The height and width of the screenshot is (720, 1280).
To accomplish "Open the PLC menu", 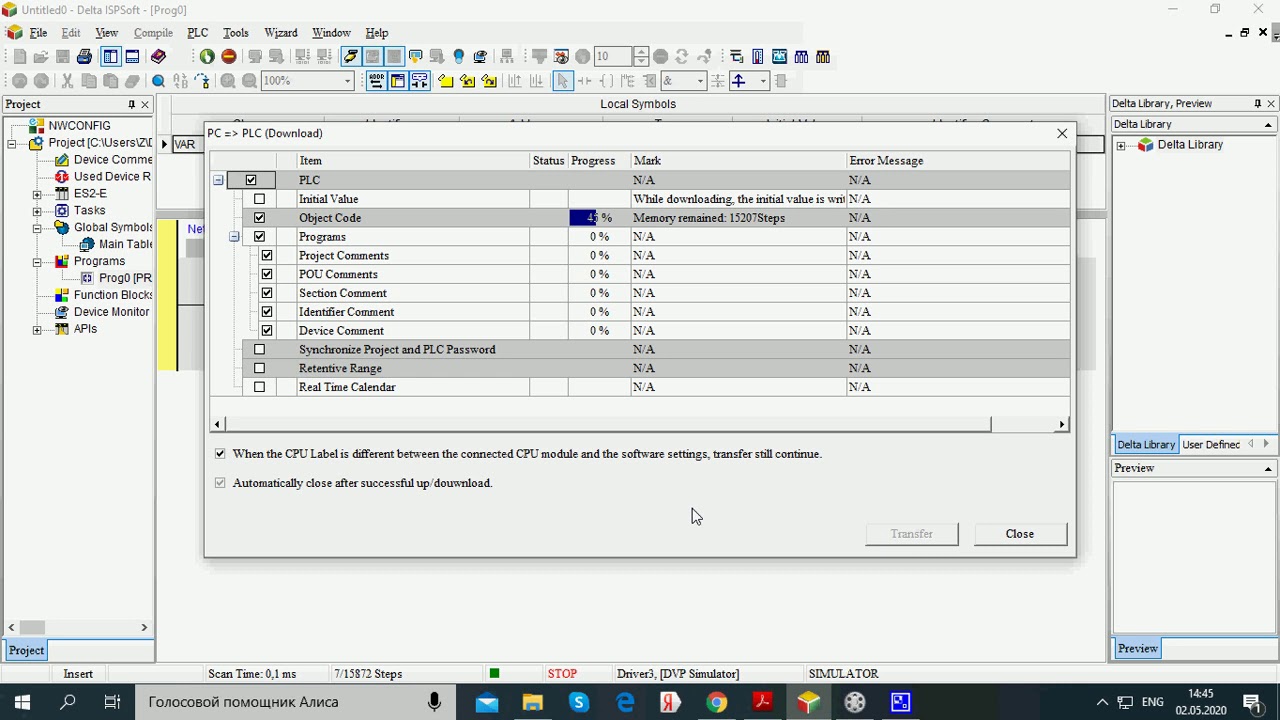I will (198, 33).
